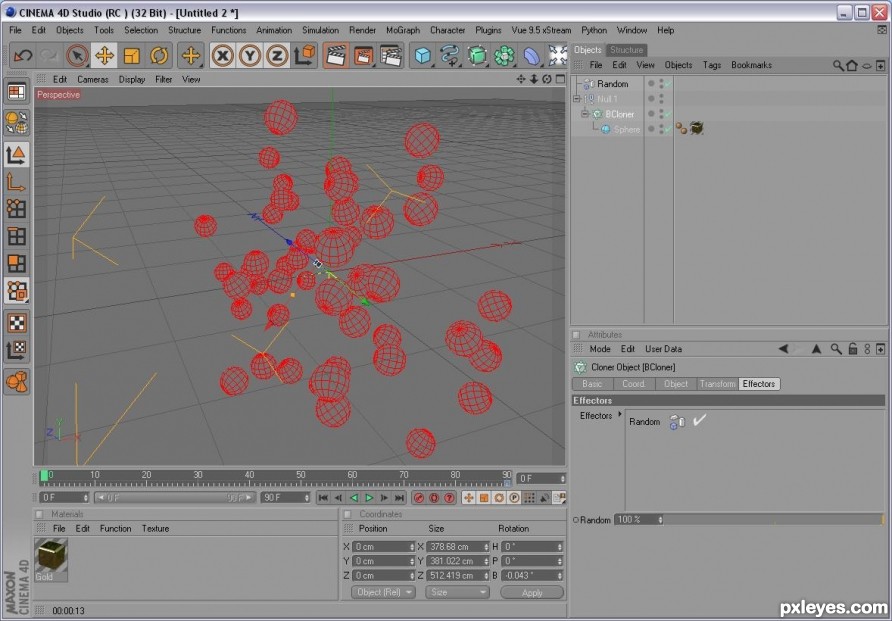Click Make Editable icon in left sidebar
This screenshot has width=892, height=621.
tap(16, 123)
